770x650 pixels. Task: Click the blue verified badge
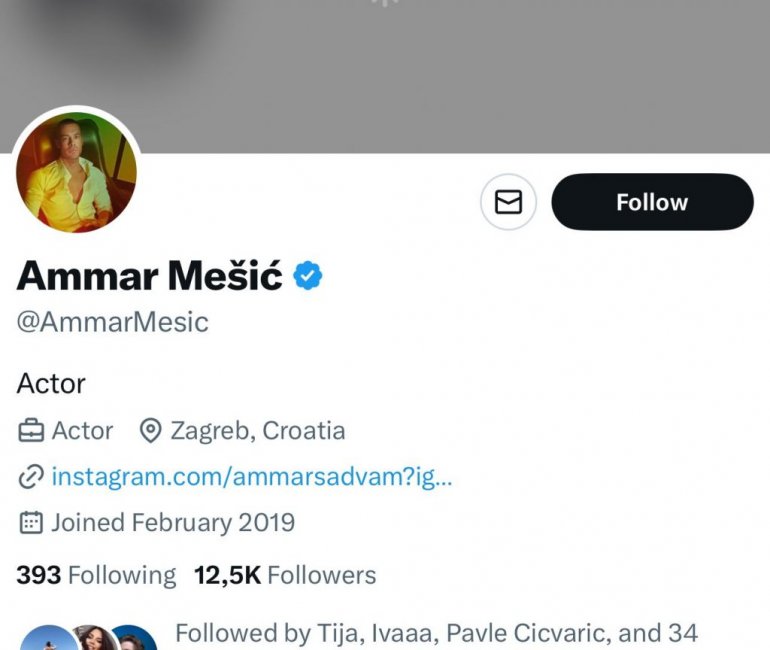(307, 276)
